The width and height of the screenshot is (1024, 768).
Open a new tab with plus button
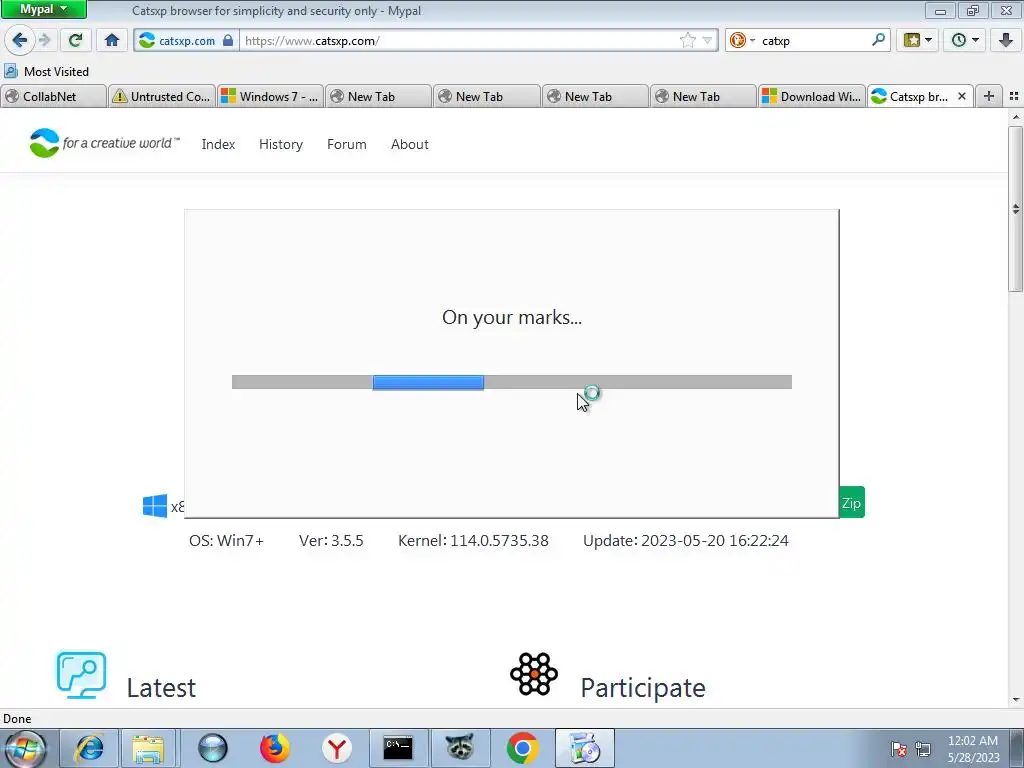989,97
